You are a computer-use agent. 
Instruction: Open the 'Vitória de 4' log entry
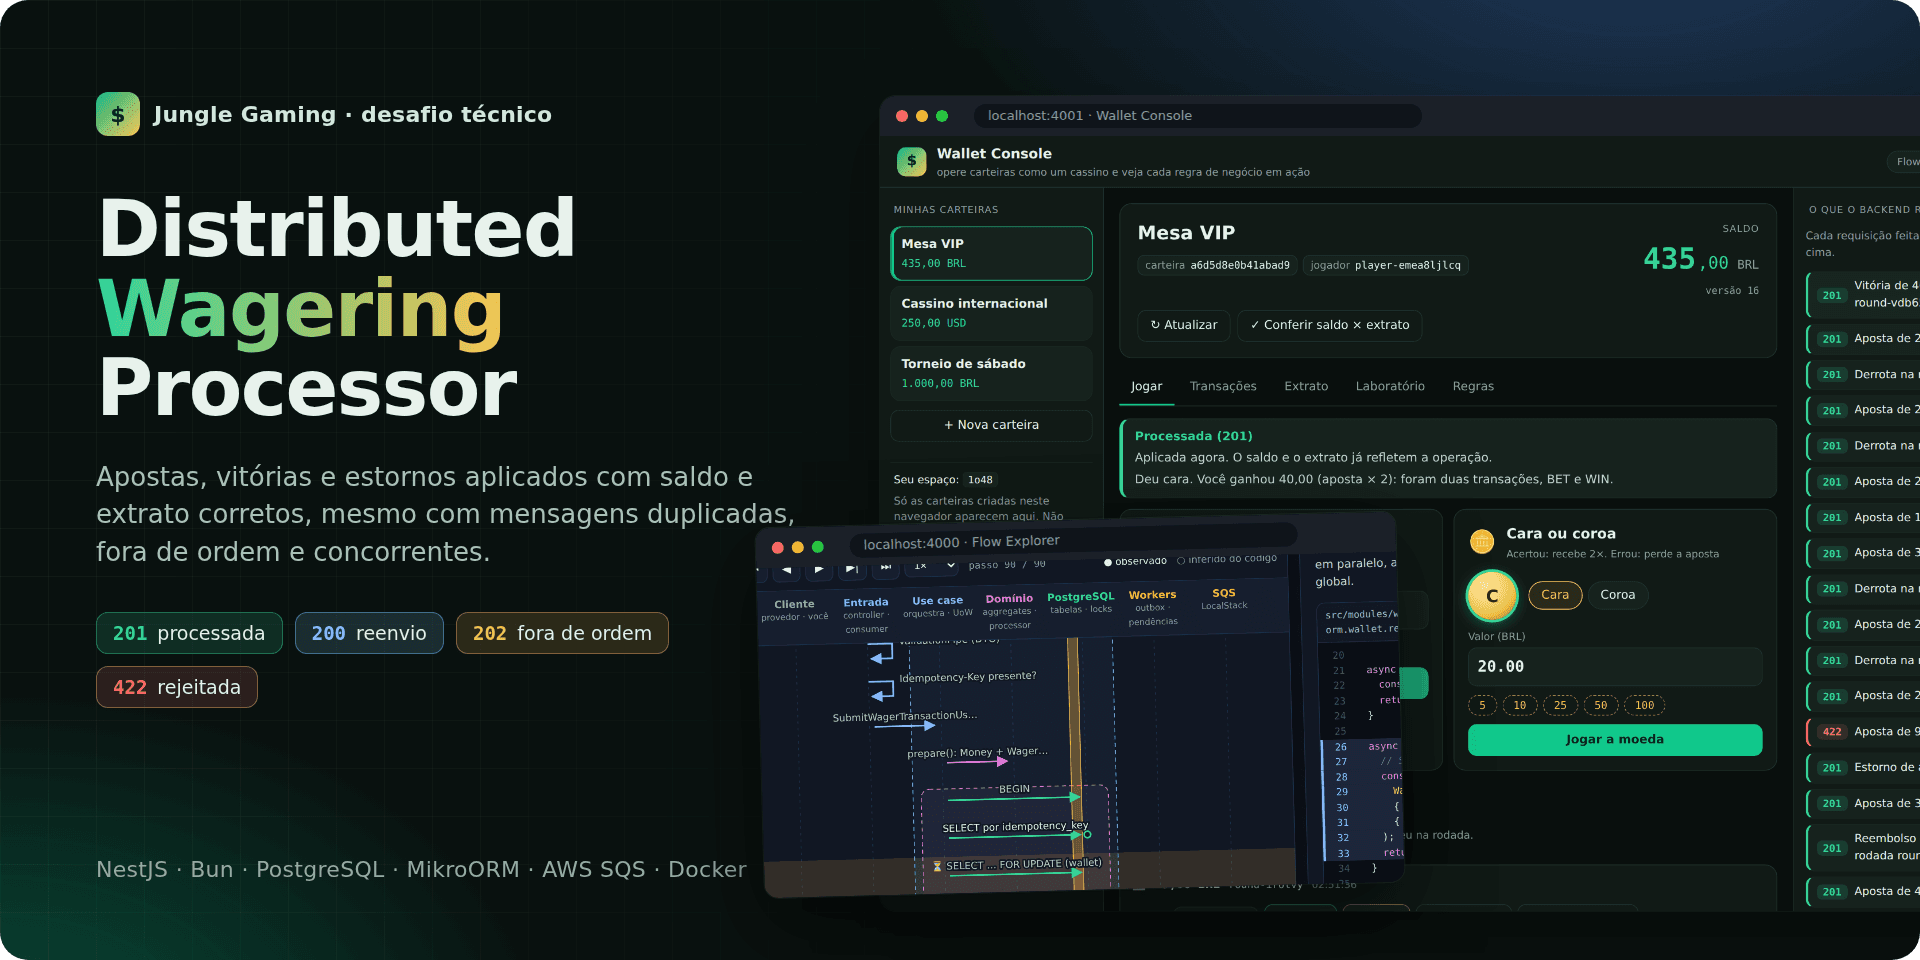click(1864, 294)
